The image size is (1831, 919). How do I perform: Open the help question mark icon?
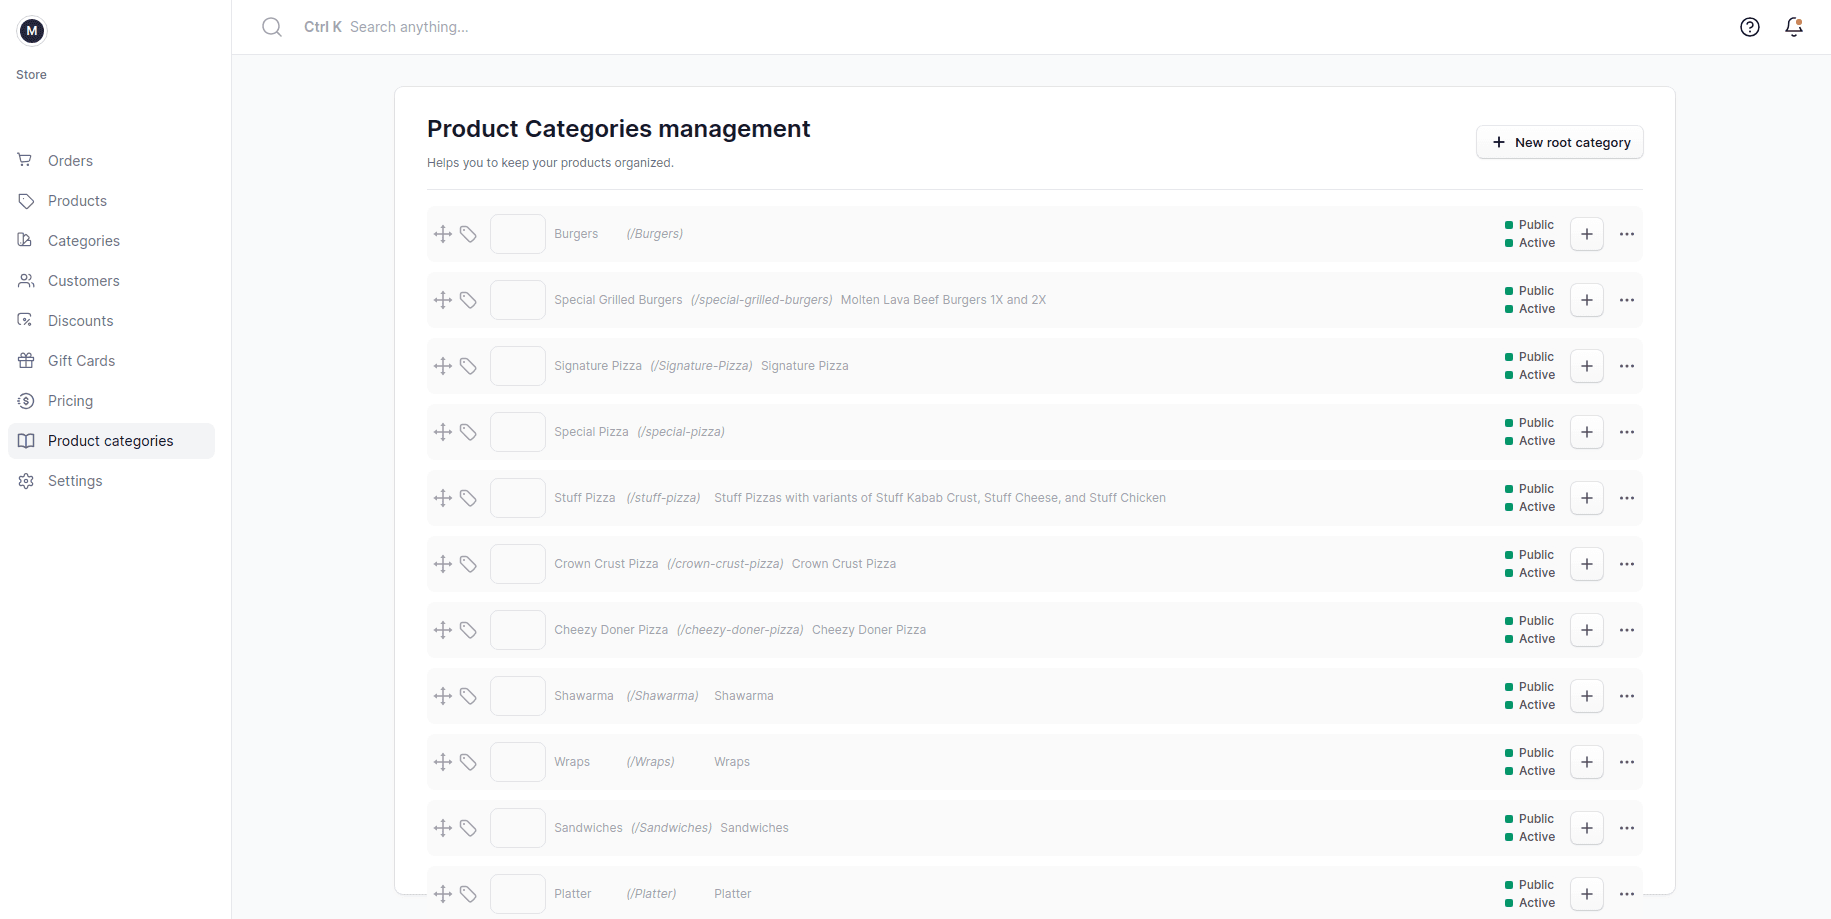pos(1750,27)
